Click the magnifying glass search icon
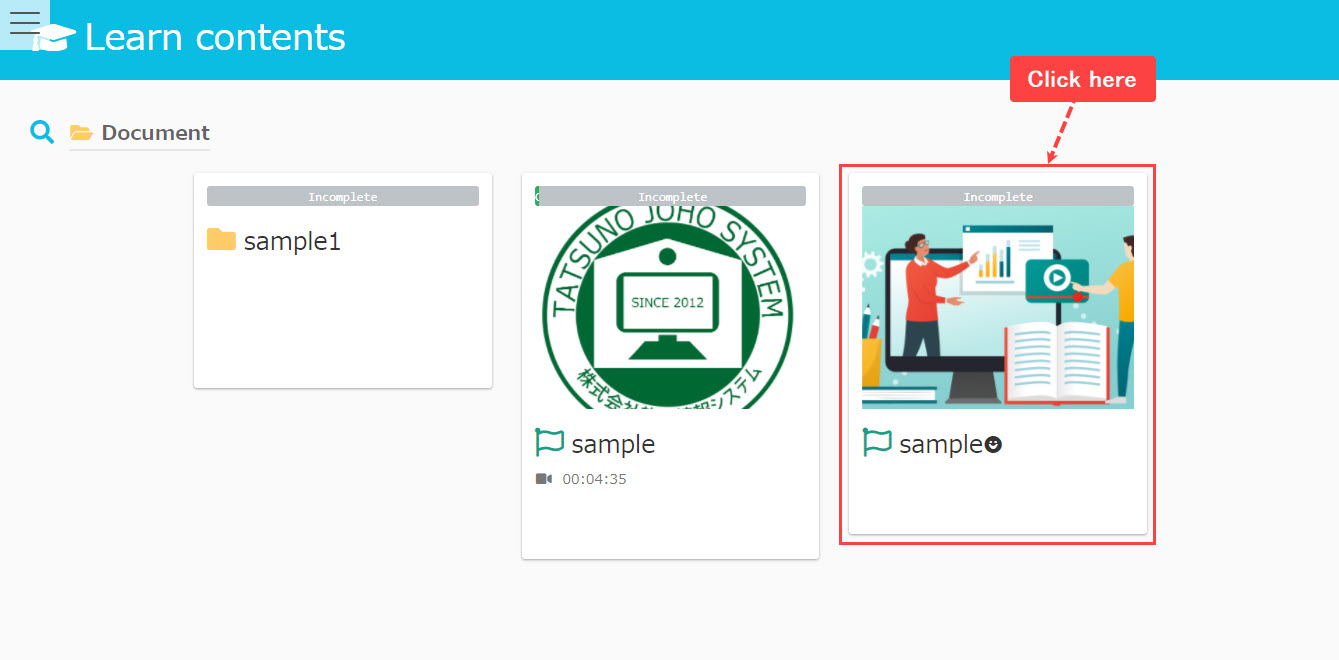Image resolution: width=1339 pixels, height=660 pixels. coord(42,132)
